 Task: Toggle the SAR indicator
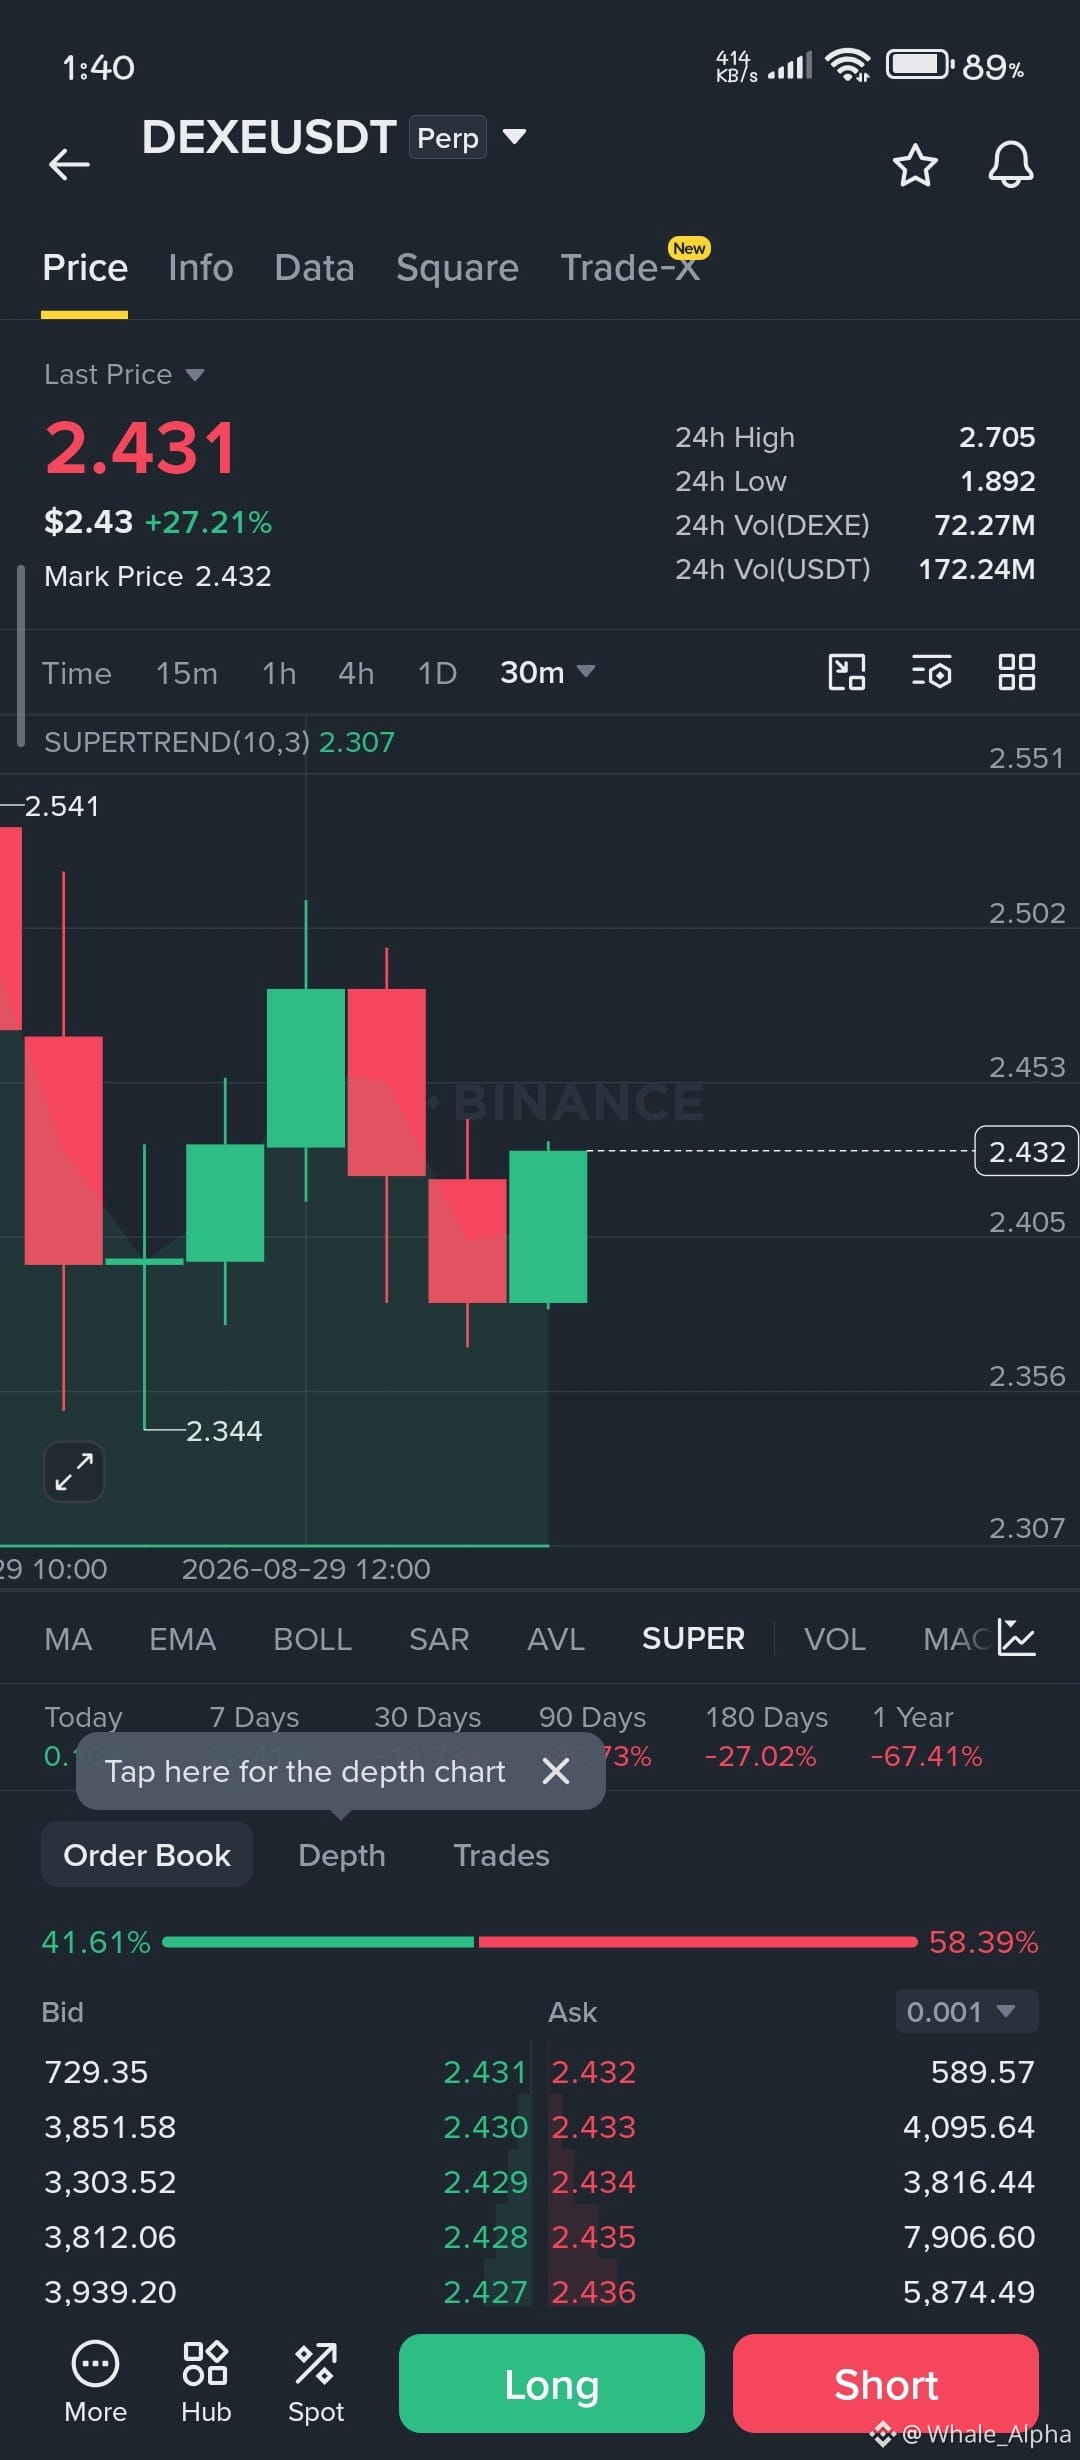(439, 1639)
